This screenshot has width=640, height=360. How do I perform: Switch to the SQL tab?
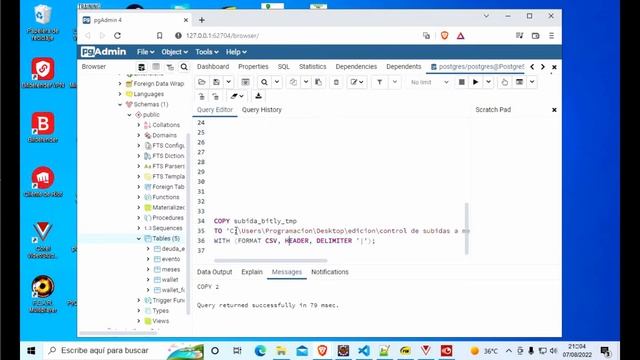pyautogui.click(x=283, y=67)
